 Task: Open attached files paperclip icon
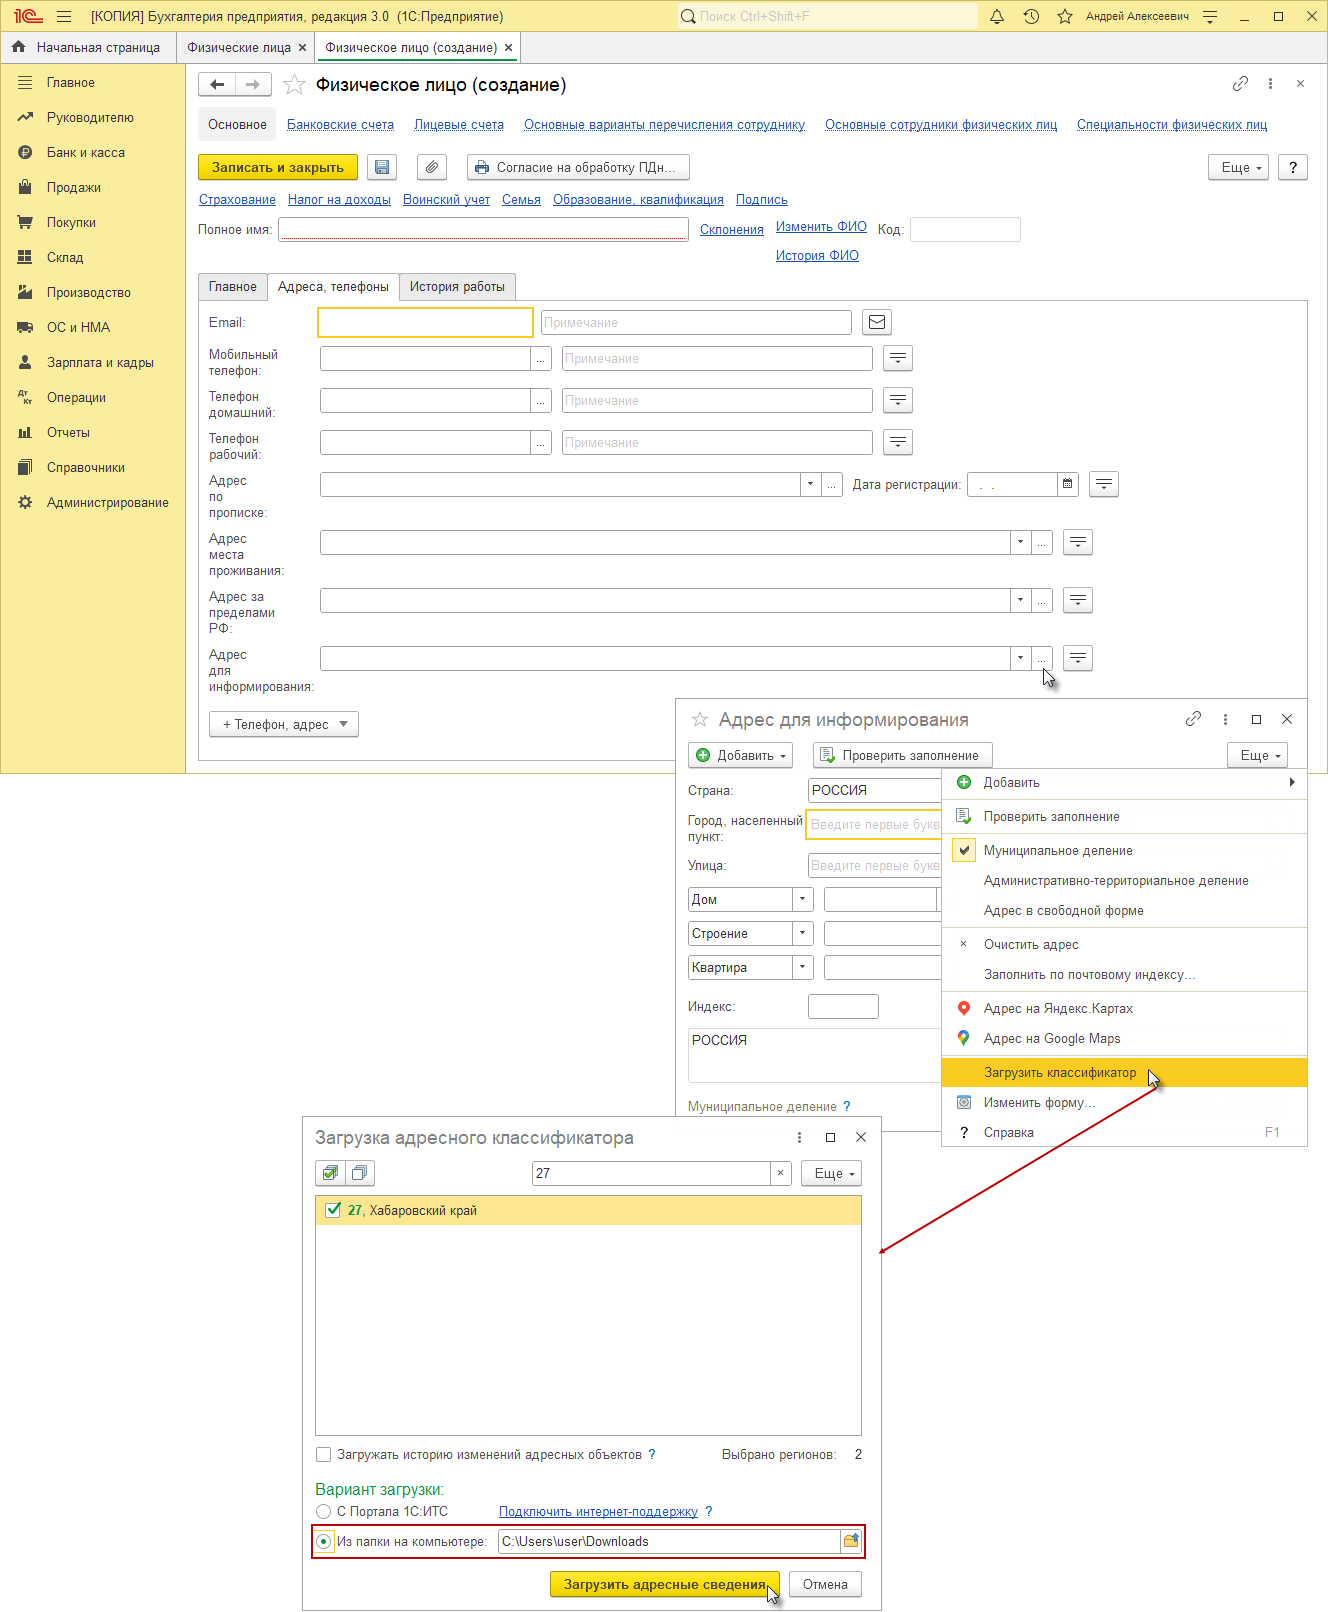[432, 167]
